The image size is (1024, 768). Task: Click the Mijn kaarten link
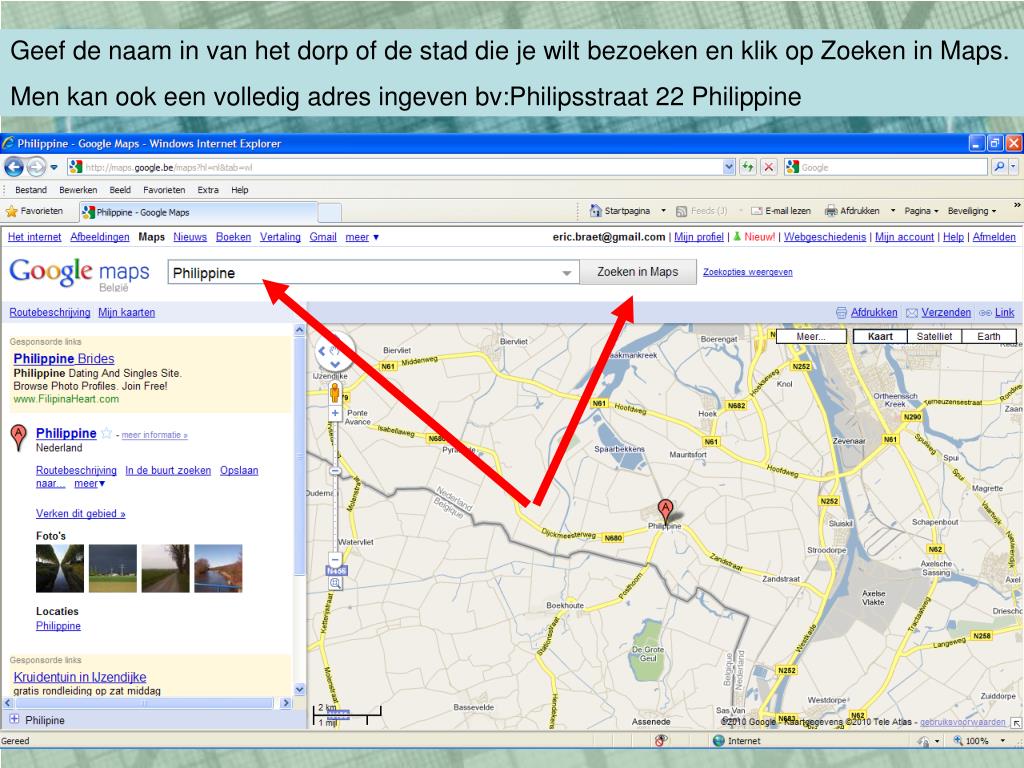click(127, 313)
